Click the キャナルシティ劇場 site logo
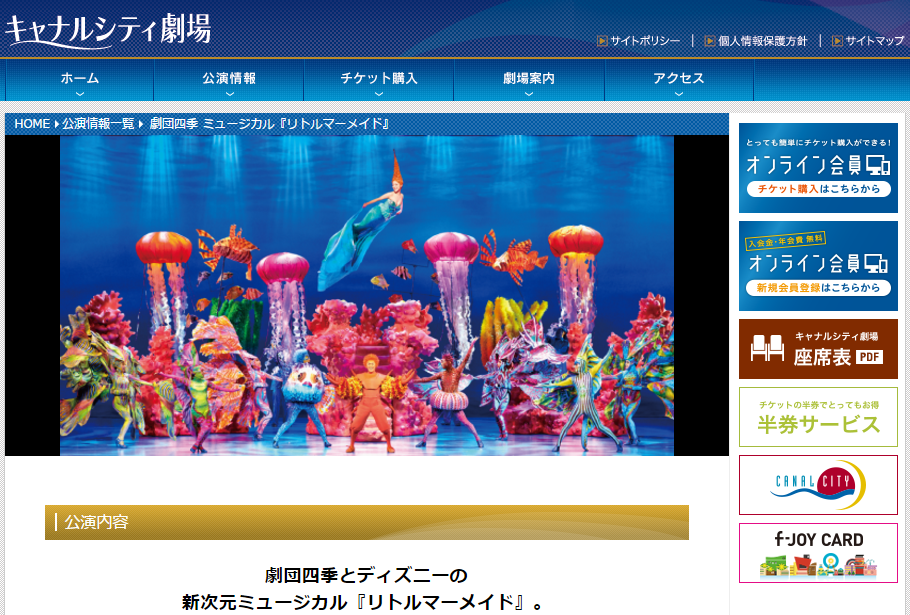Viewport: 910px width, 615px height. [108, 30]
